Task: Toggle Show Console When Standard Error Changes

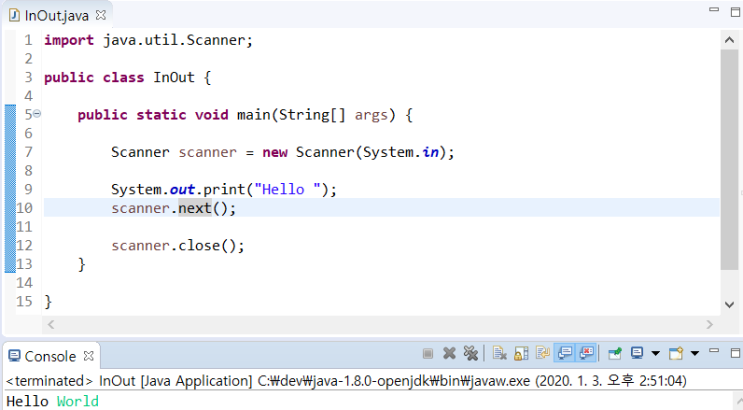Action: click(586, 354)
